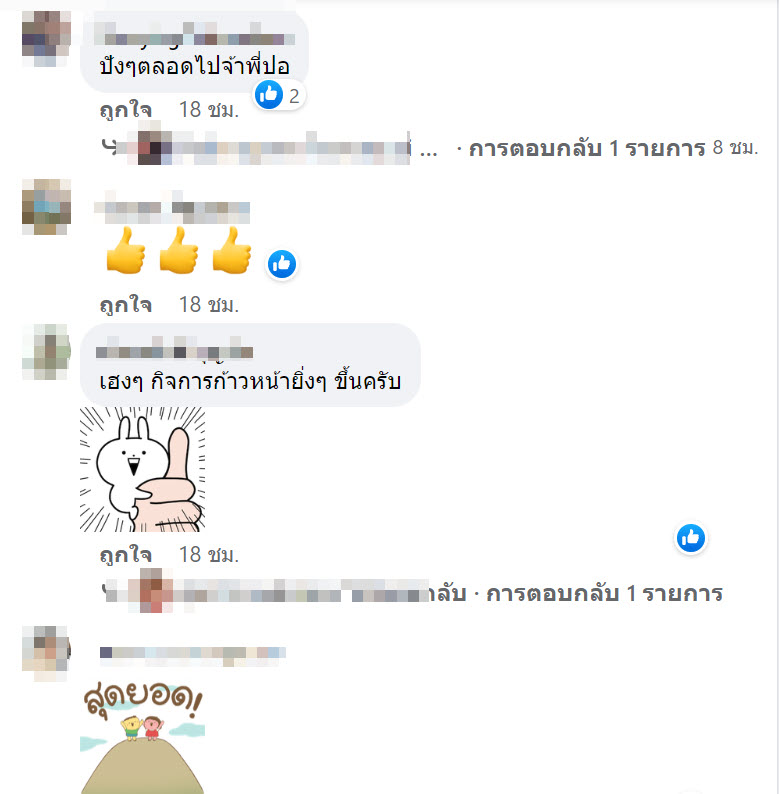Open the rabbit thumbs-up sticker
This screenshot has height=794, width=779.
pos(142,469)
